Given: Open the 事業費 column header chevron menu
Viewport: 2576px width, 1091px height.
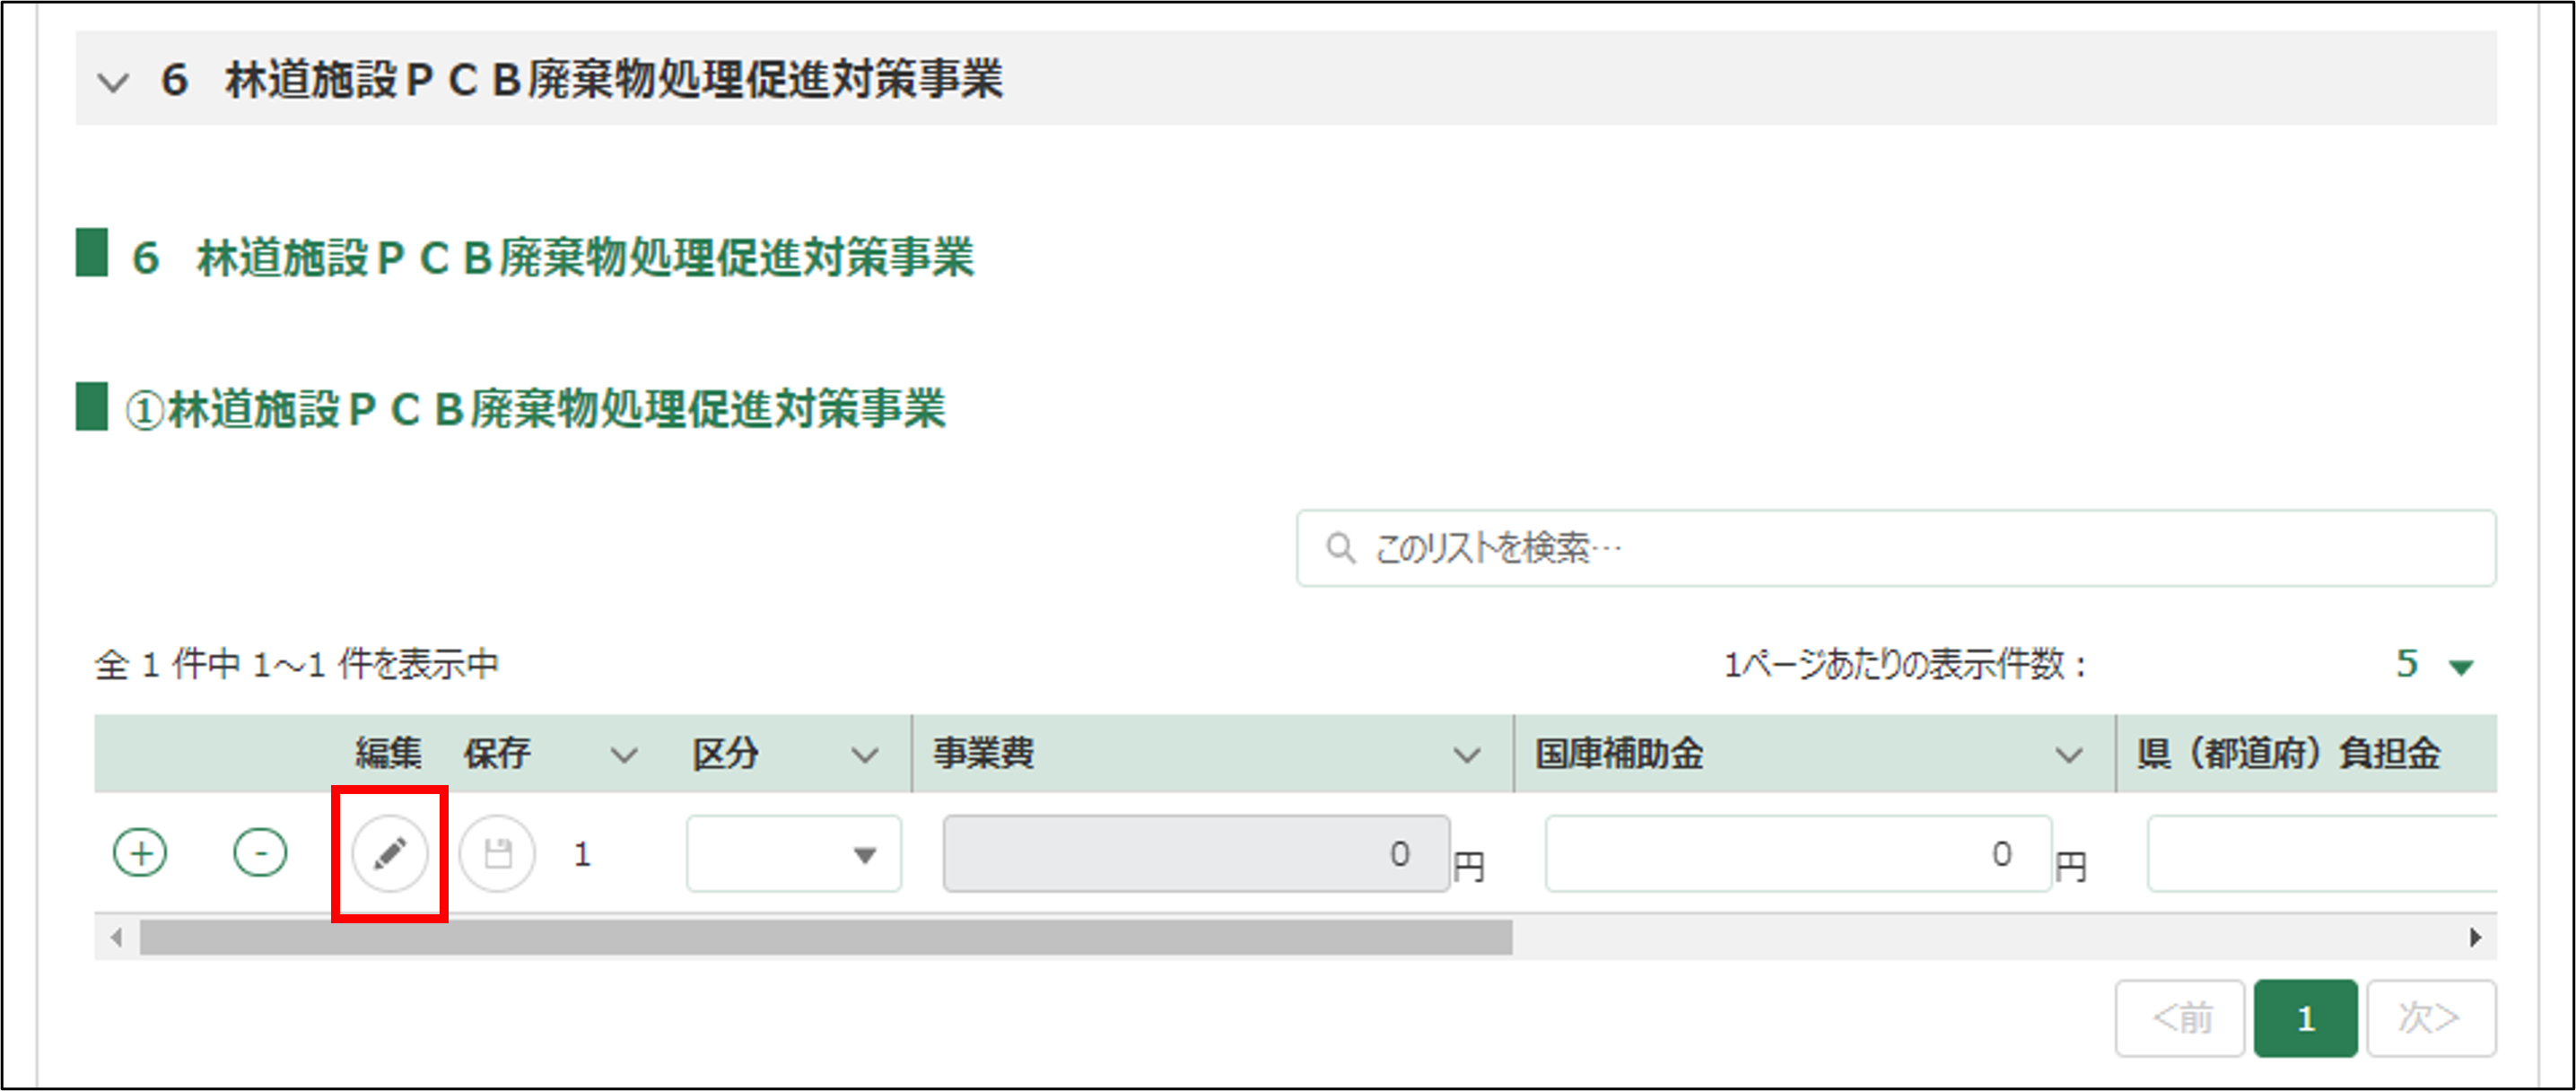Looking at the screenshot, I should [1466, 755].
